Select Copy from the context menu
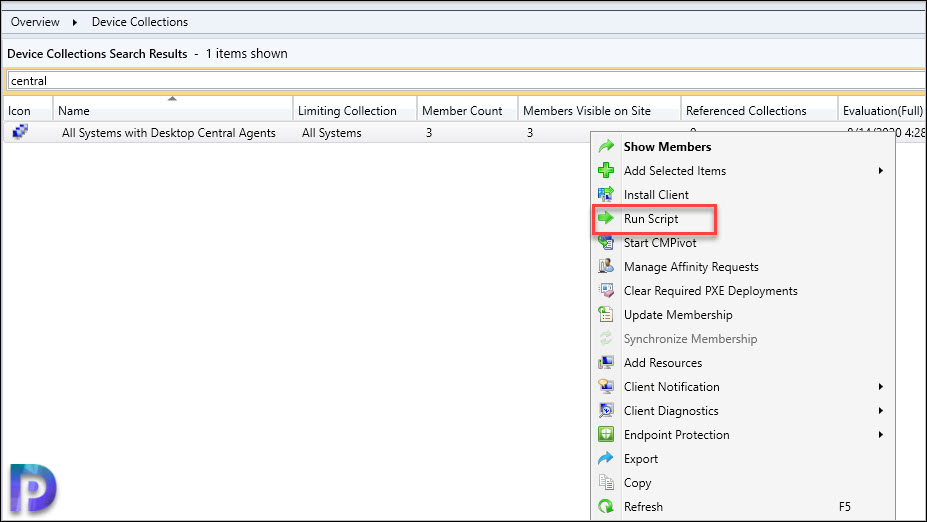Viewport: 927px width, 522px height. tap(637, 483)
